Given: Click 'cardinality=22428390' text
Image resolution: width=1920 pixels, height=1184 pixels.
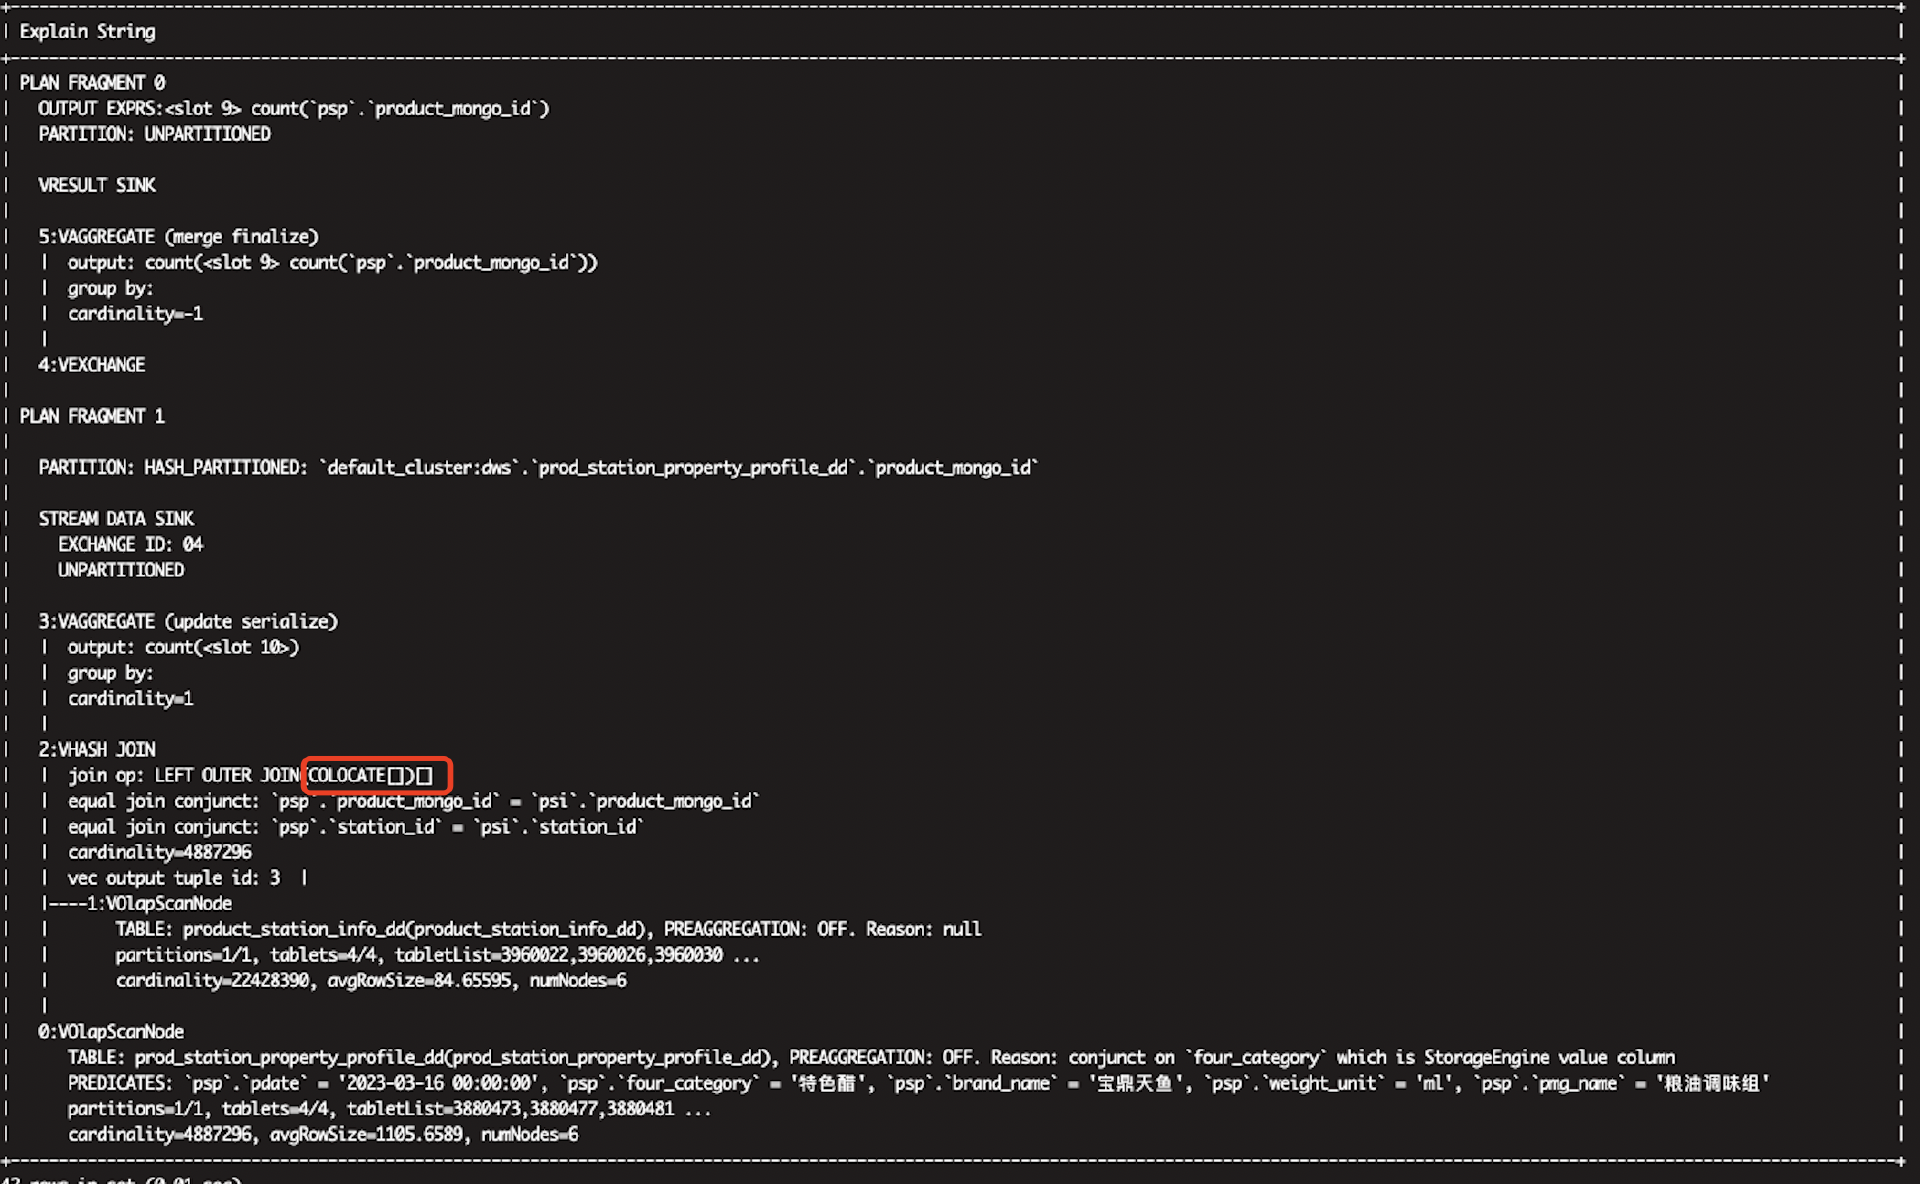Looking at the screenshot, I should pyautogui.click(x=212, y=980).
